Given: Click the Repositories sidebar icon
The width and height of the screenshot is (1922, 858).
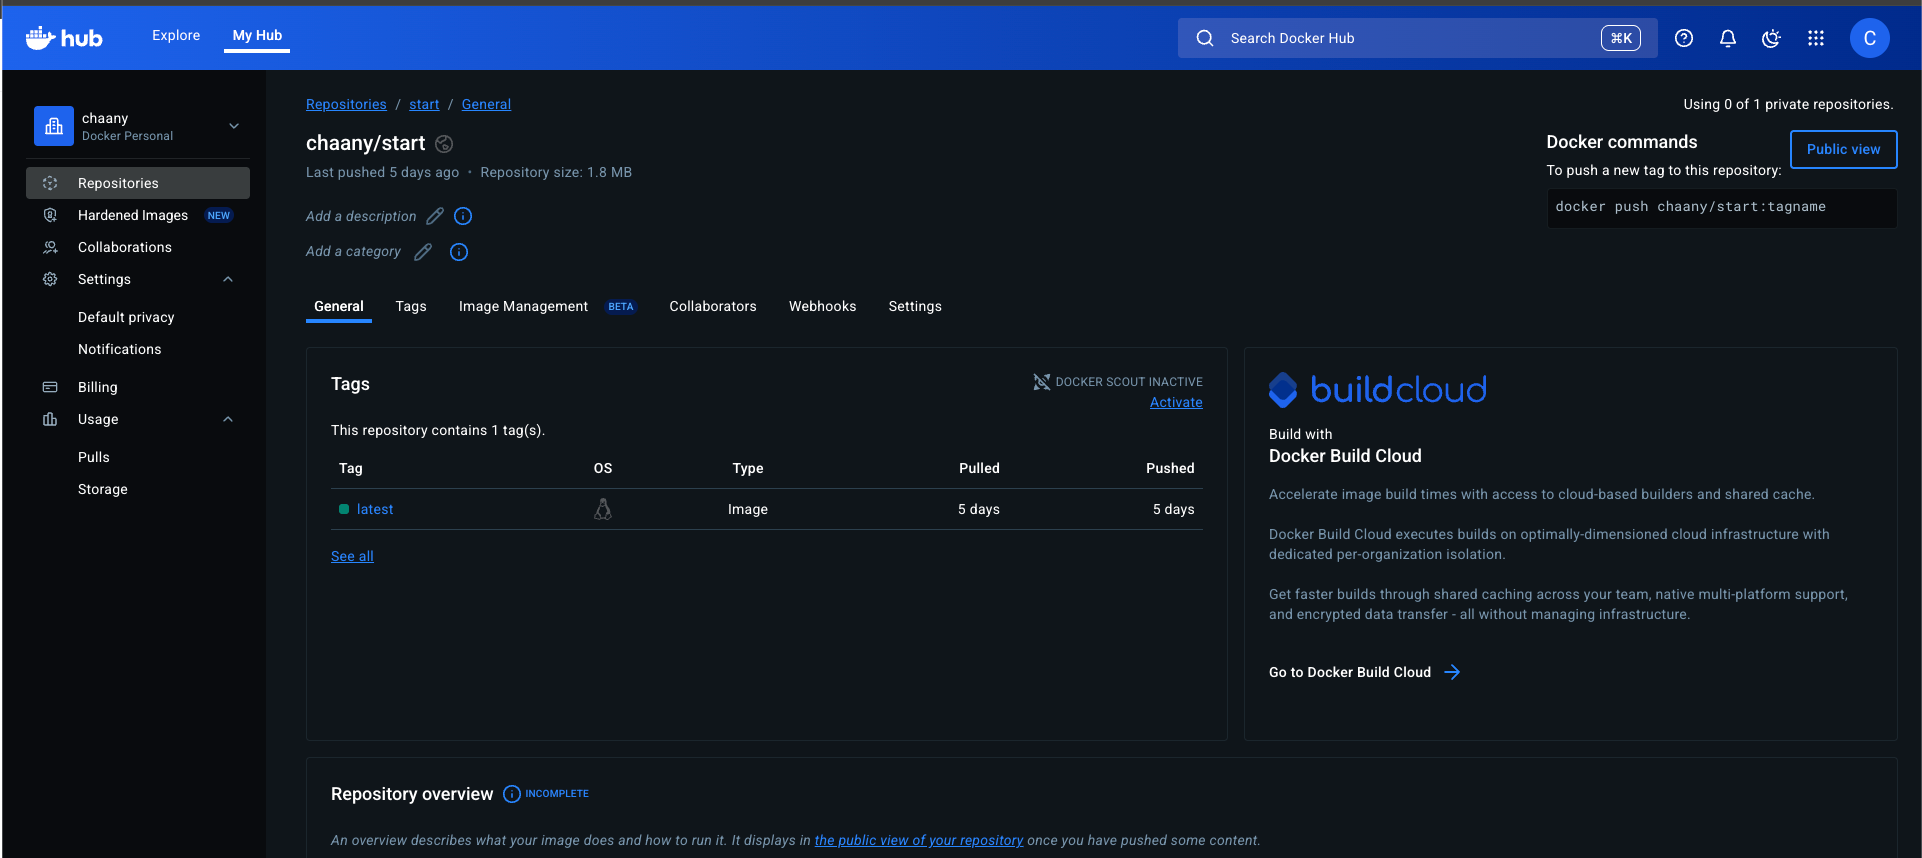Looking at the screenshot, I should tap(50, 183).
